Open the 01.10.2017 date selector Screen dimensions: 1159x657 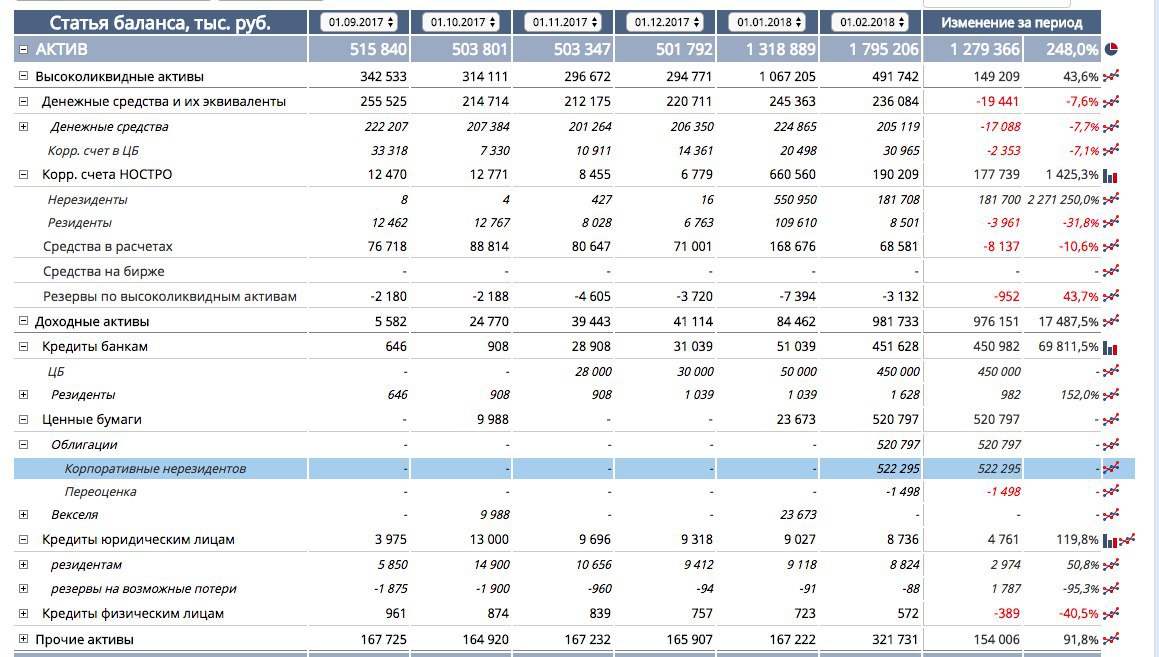461,22
